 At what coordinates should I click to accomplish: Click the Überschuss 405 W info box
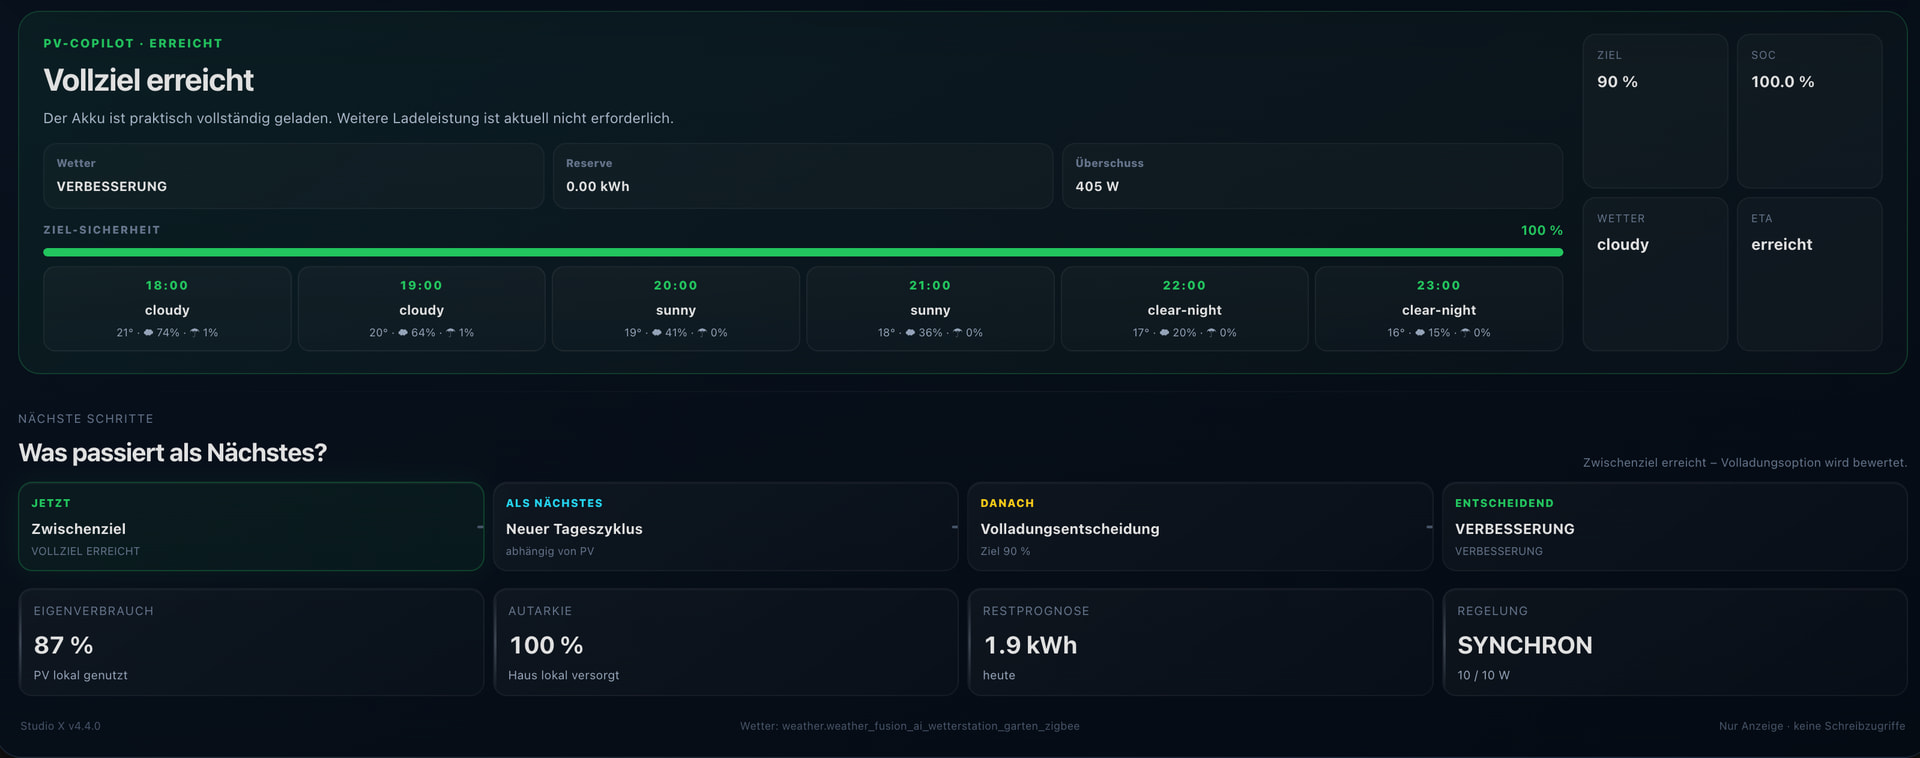pos(1312,176)
